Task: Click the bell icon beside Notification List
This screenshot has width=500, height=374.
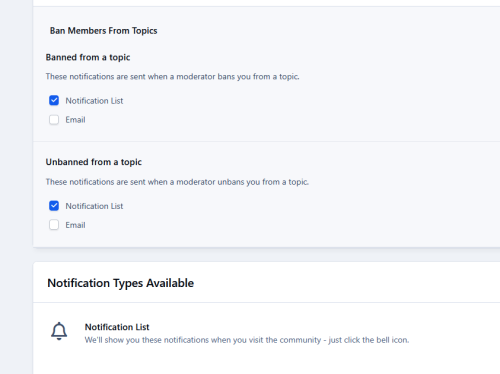Action: [x=59, y=331]
